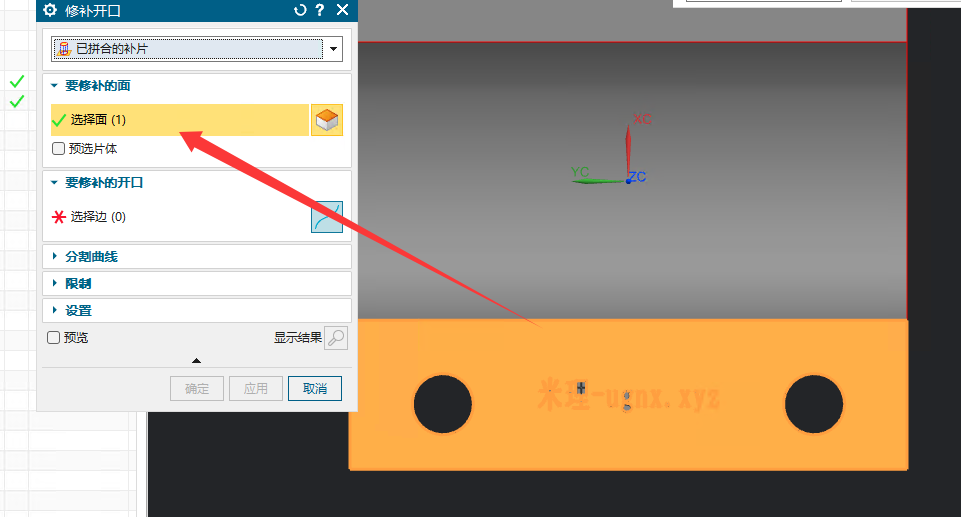This screenshot has height=517, width=961.
Task: Open help with the question mark icon
Action: click(320, 10)
